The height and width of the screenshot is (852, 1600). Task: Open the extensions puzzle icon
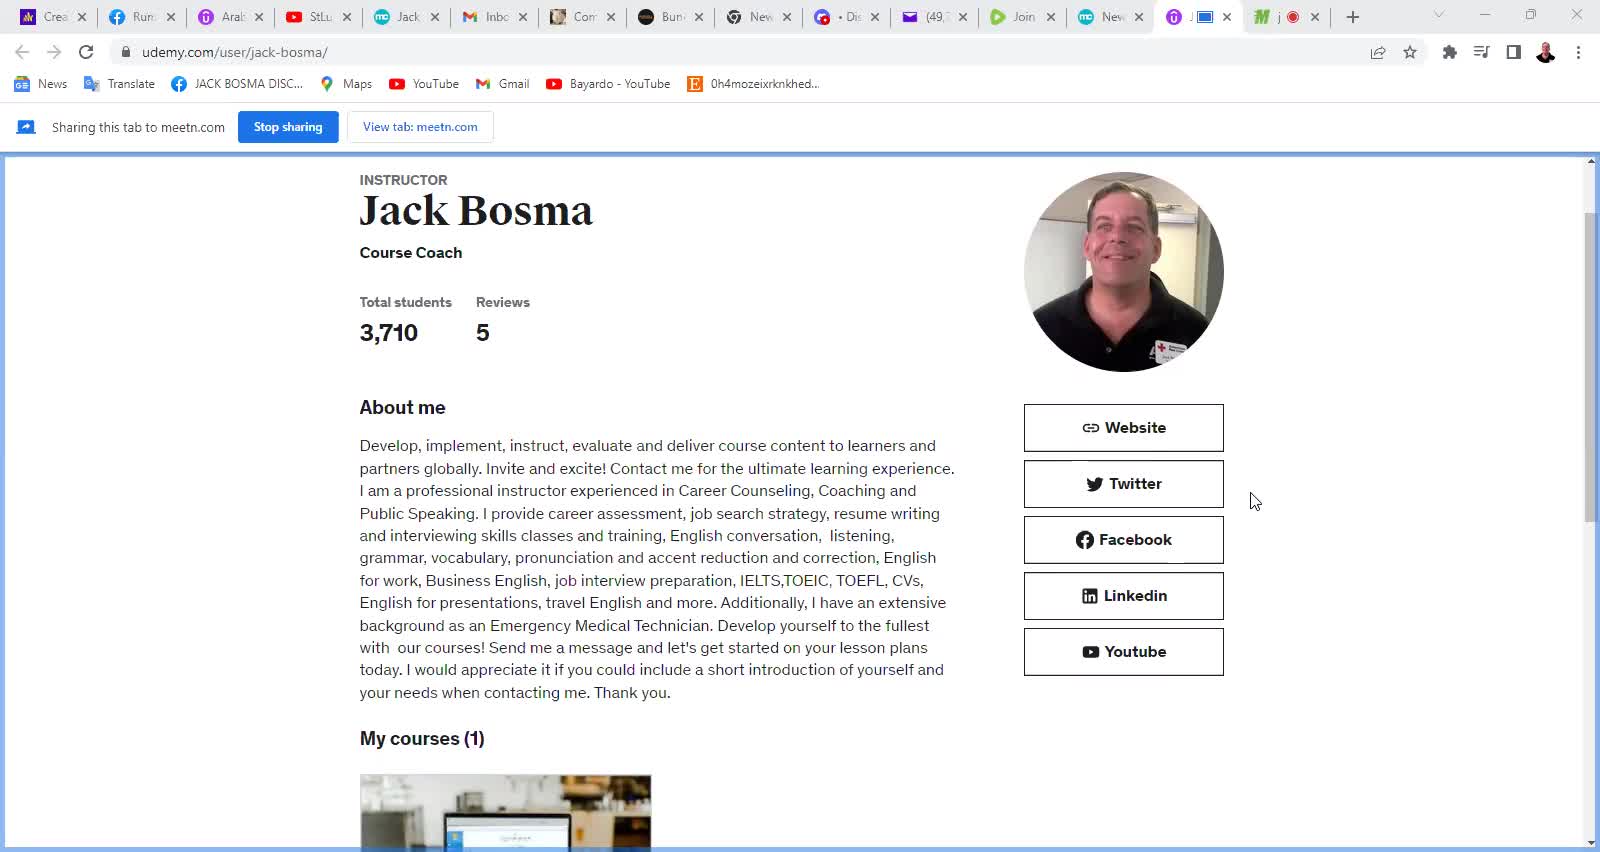pyautogui.click(x=1449, y=52)
